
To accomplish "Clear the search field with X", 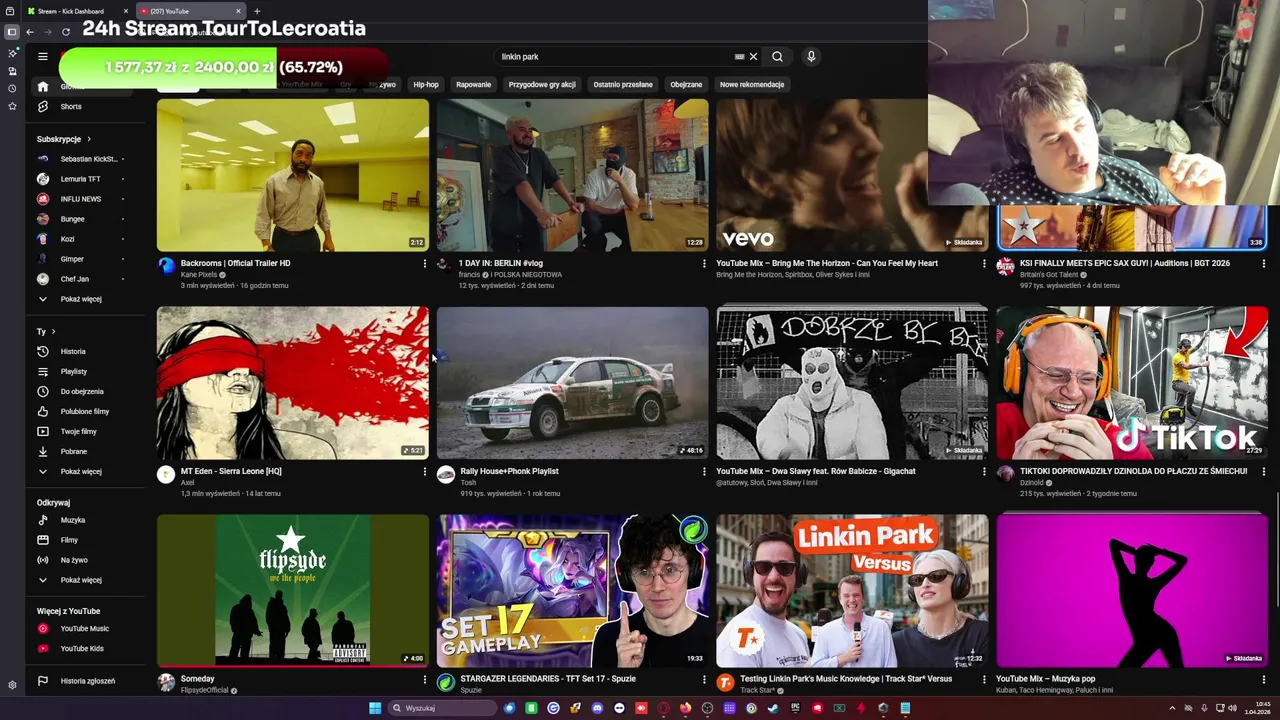I will pos(753,56).
